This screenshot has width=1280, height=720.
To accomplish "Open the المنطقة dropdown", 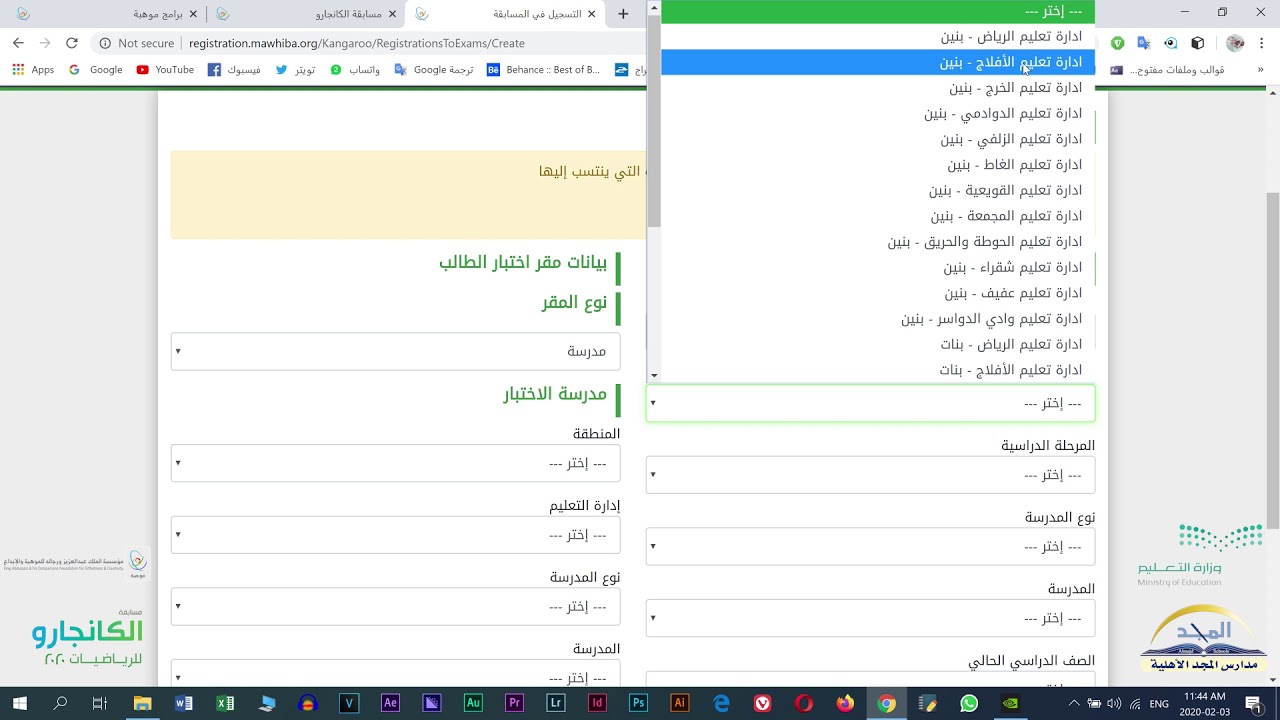I will [395, 463].
